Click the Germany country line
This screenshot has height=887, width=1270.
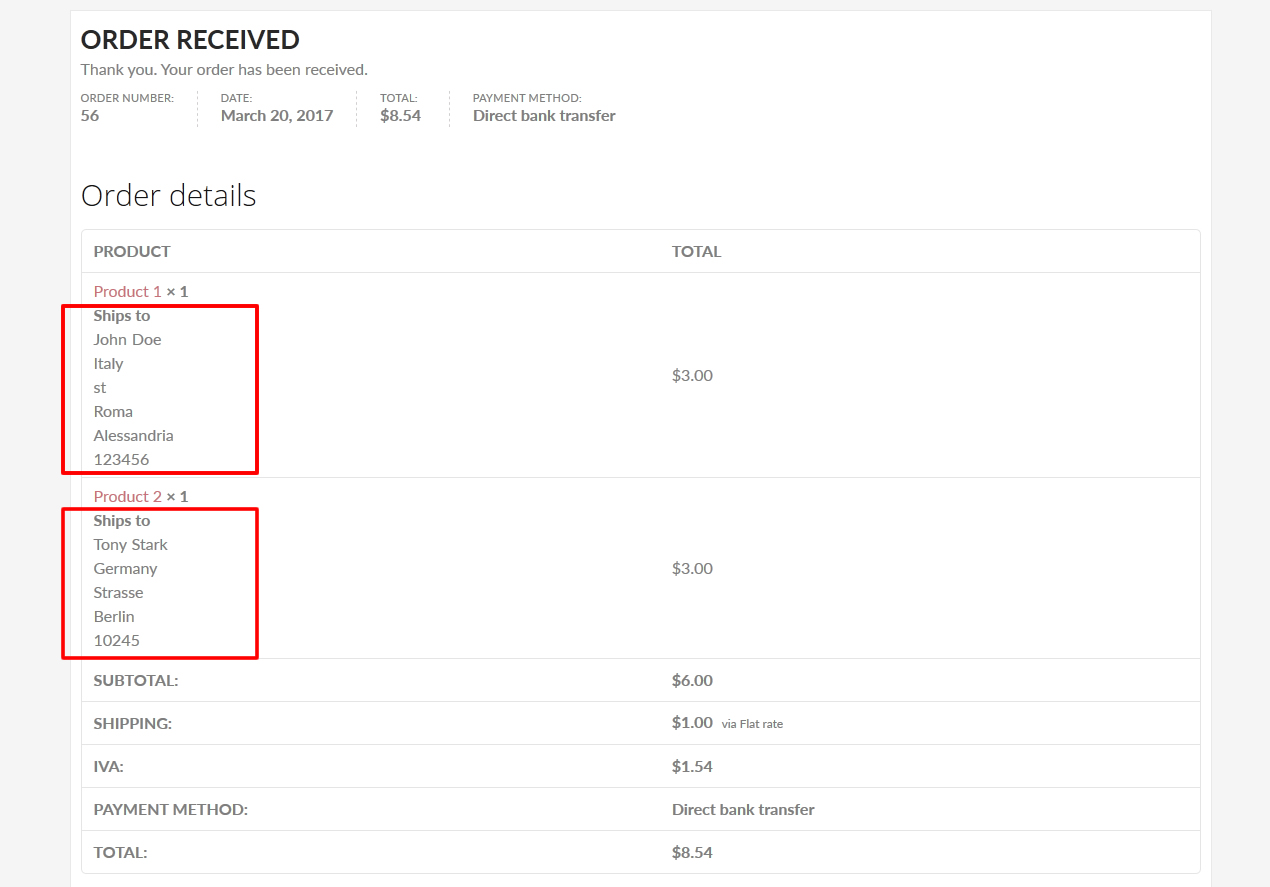(125, 568)
